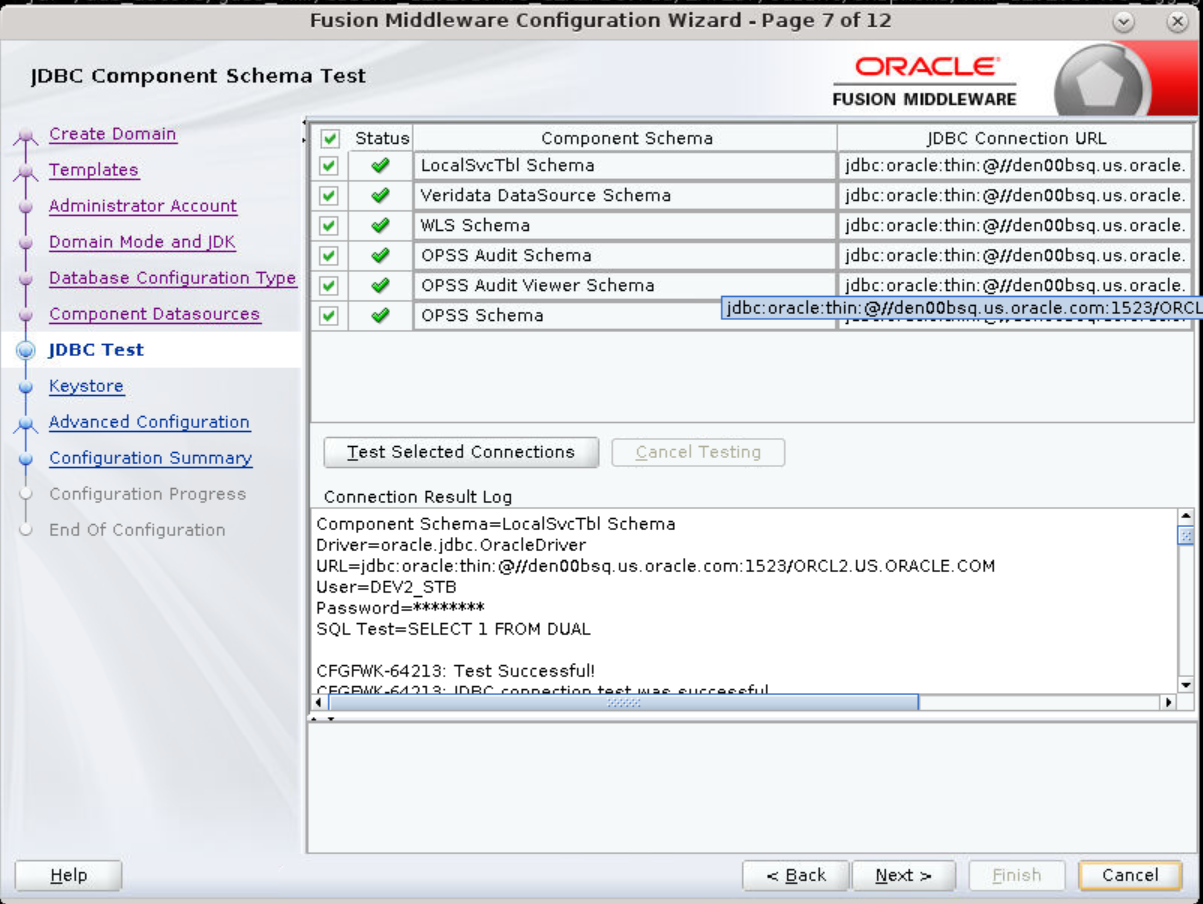Click the Create Domain step node icon
Image resolution: width=1203 pixels, height=904 pixels.
click(26, 137)
